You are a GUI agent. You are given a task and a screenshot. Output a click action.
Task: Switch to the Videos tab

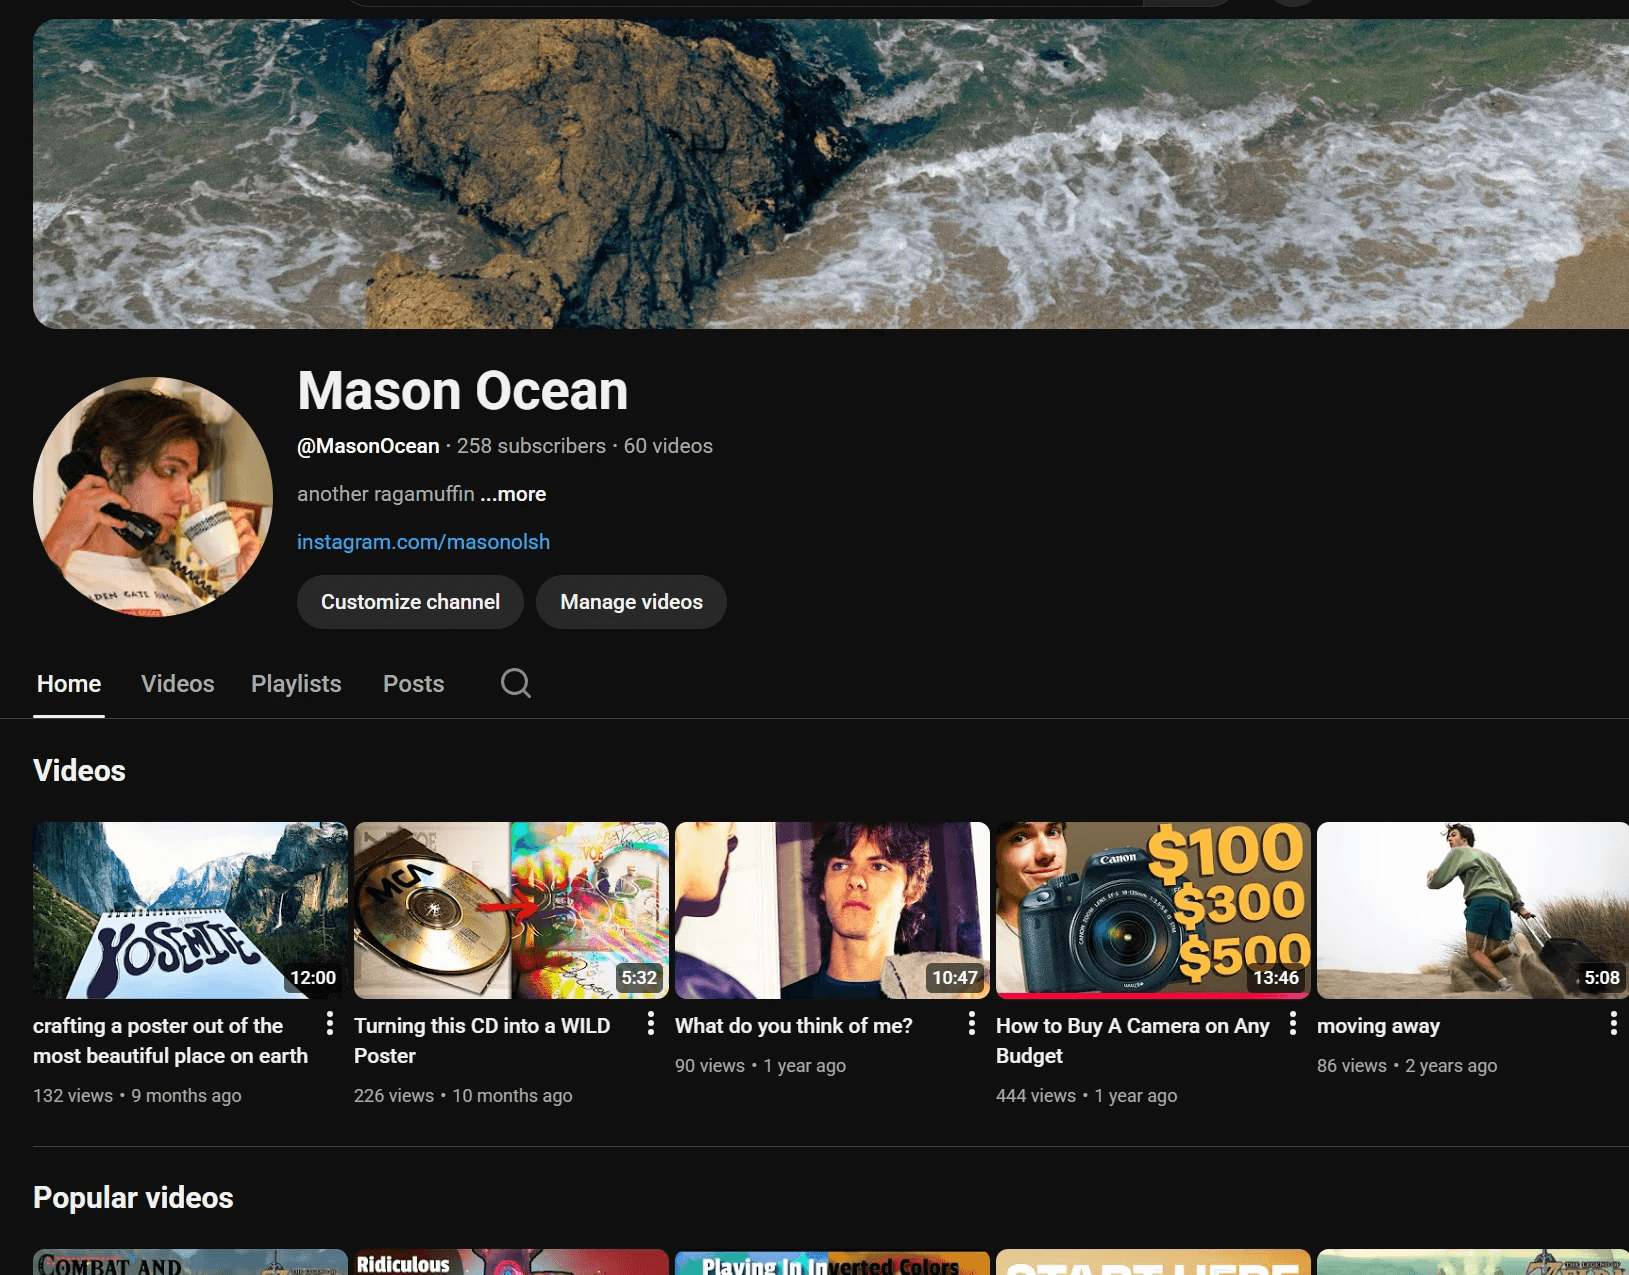pos(177,683)
